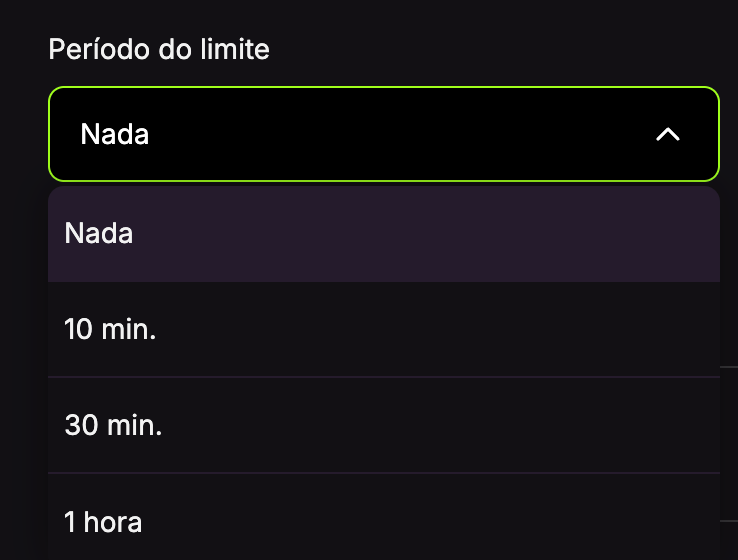Click the green-outlined select field
The image size is (738, 560).
tap(383, 134)
